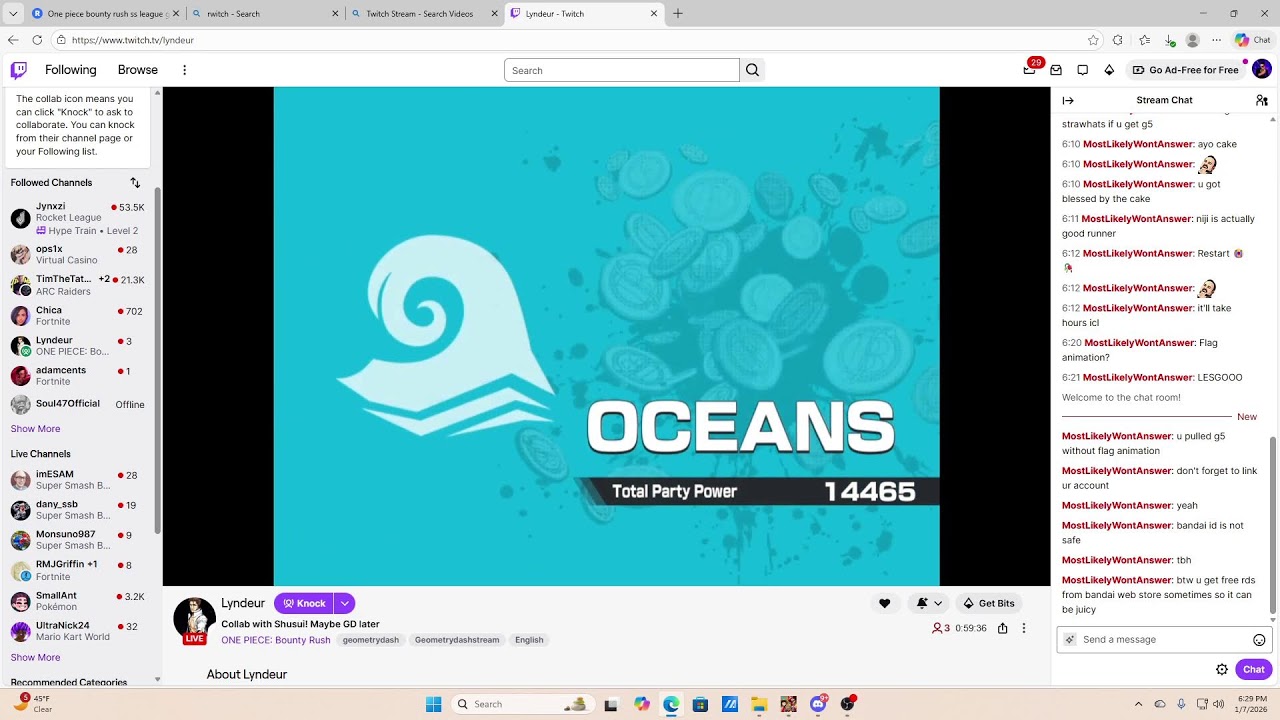This screenshot has height=720, width=1280.
Task: Click Go Ad-Free for Free button
Action: click(1185, 70)
